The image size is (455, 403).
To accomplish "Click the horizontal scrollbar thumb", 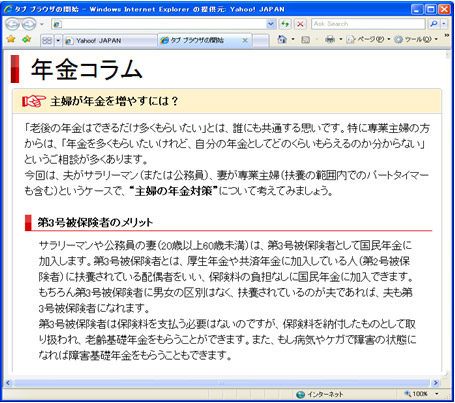I will tap(221, 383).
